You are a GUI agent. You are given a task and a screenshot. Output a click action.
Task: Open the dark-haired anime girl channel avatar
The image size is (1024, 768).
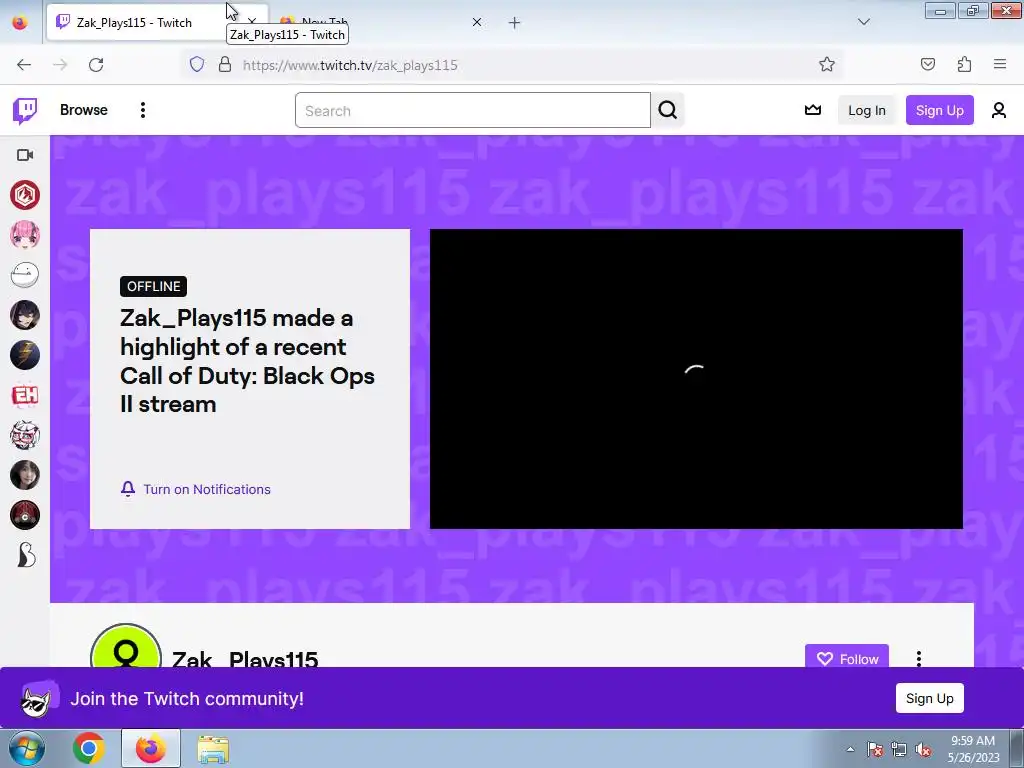[25, 315]
